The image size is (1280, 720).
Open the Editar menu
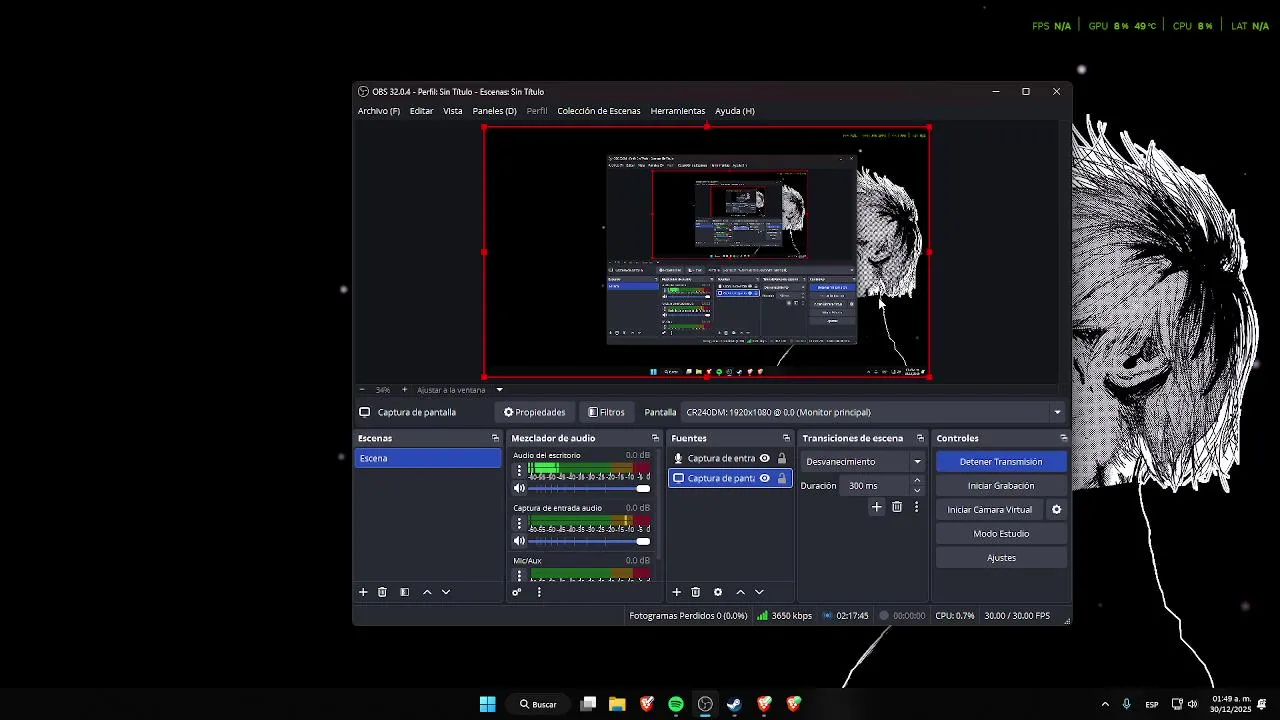[421, 111]
